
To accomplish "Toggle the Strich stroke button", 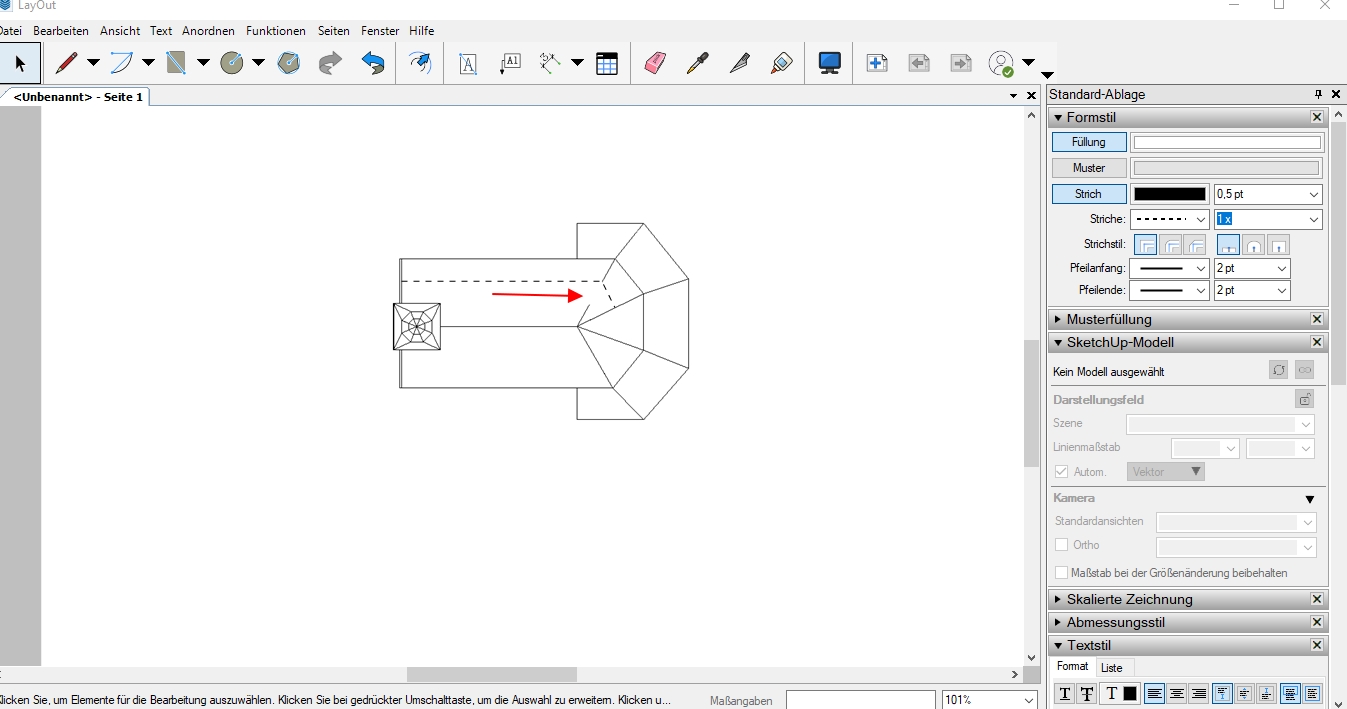I will 1088,194.
